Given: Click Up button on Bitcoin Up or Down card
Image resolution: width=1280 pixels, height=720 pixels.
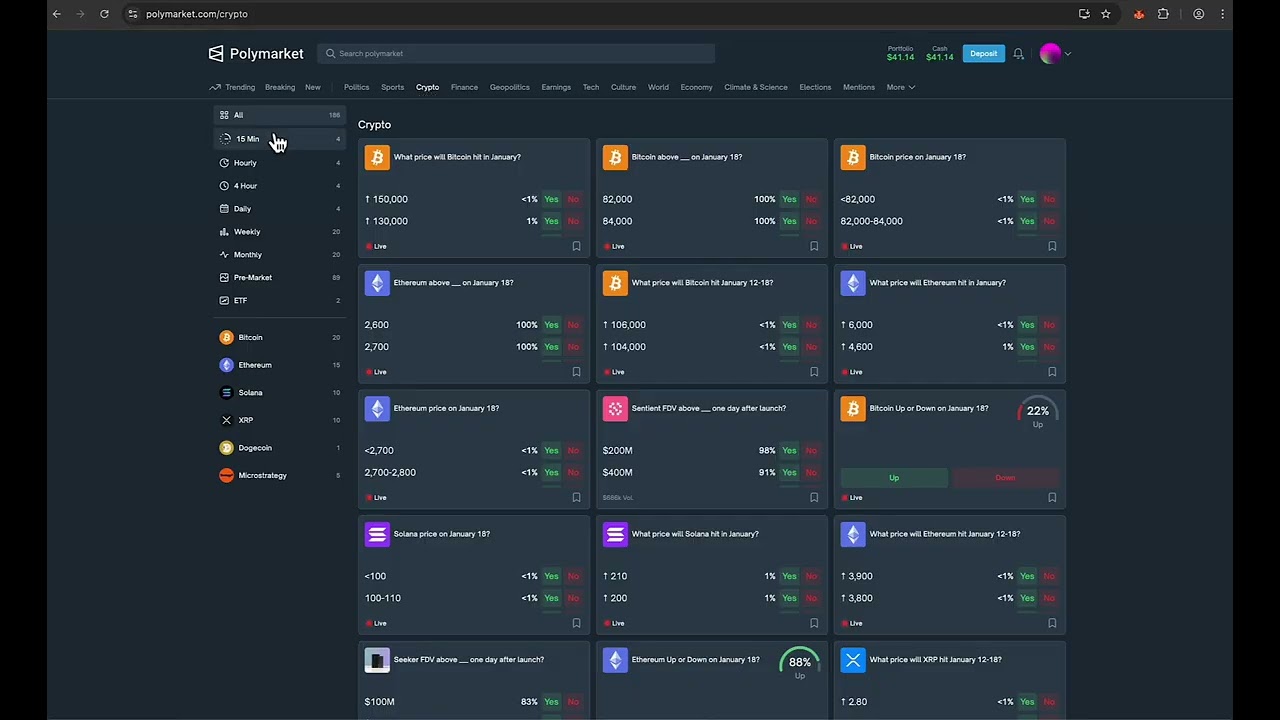Looking at the screenshot, I should (x=894, y=478).
